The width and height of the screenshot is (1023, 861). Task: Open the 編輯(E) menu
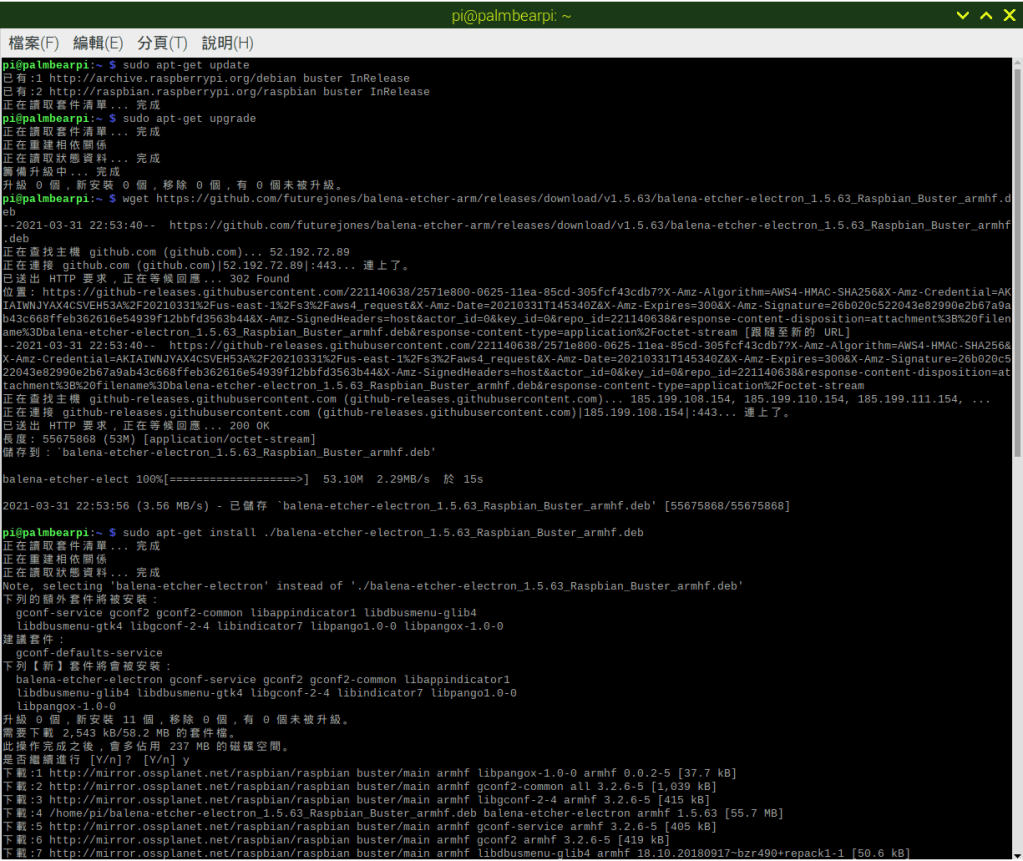(98, 43)
